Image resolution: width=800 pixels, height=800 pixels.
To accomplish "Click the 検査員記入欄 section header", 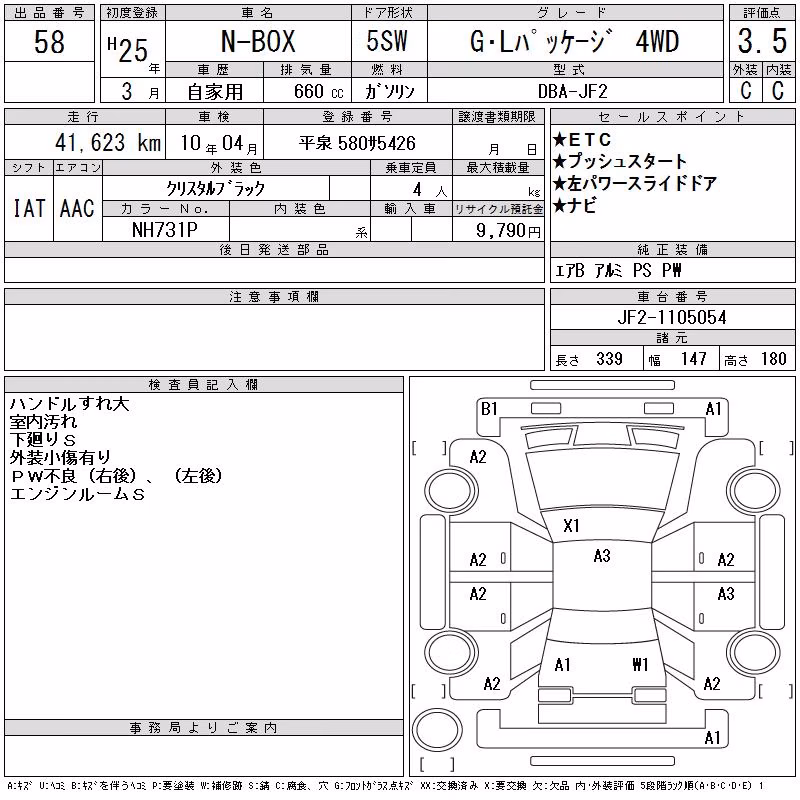I will [x=204, y=385].
